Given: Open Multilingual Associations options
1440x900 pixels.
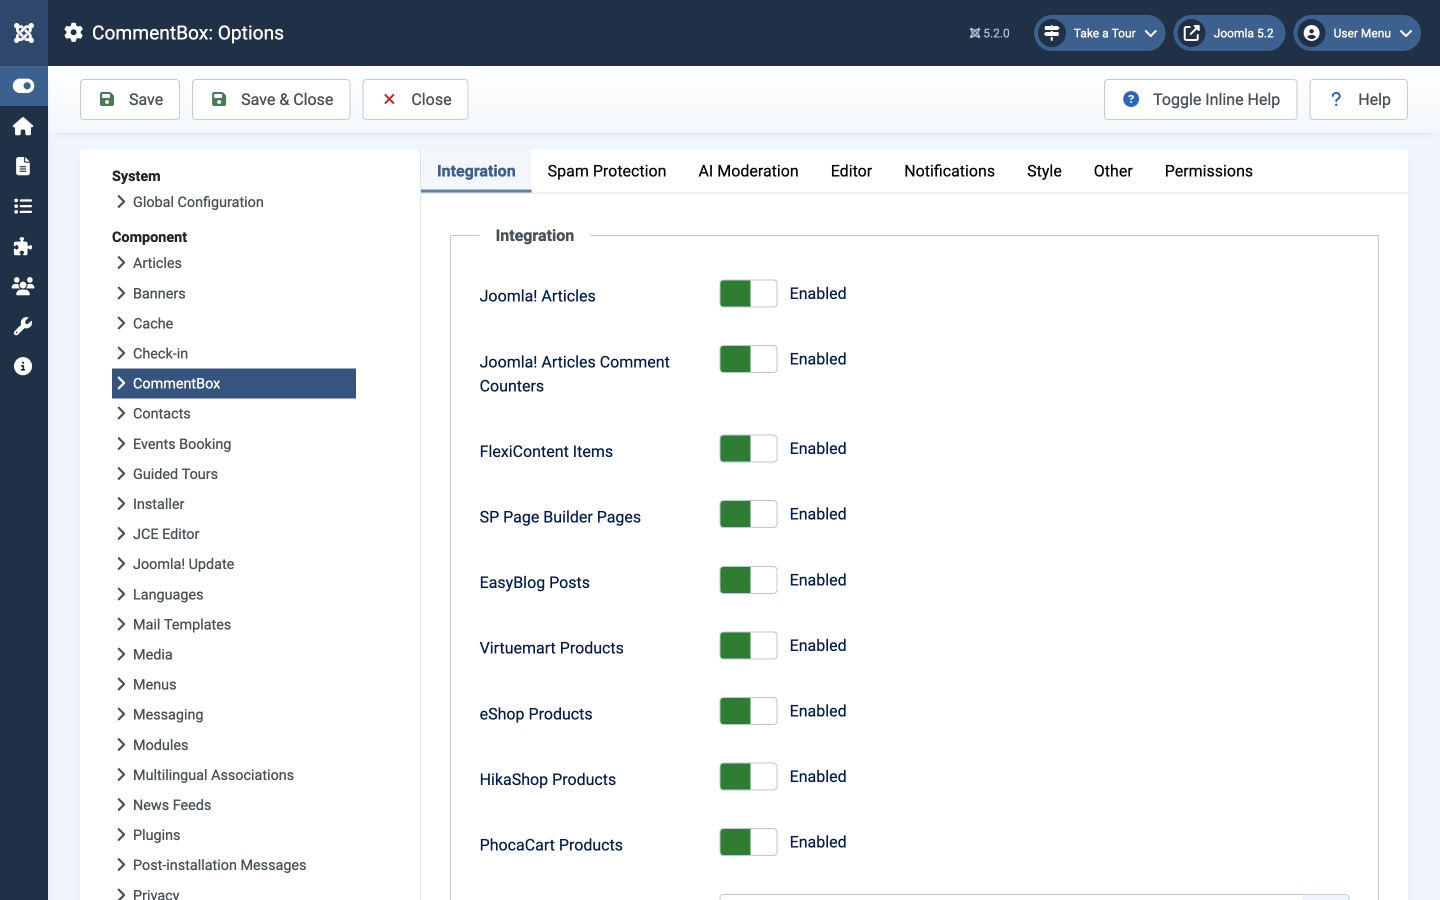Looking at the screenshot, I should pos(234,775).
